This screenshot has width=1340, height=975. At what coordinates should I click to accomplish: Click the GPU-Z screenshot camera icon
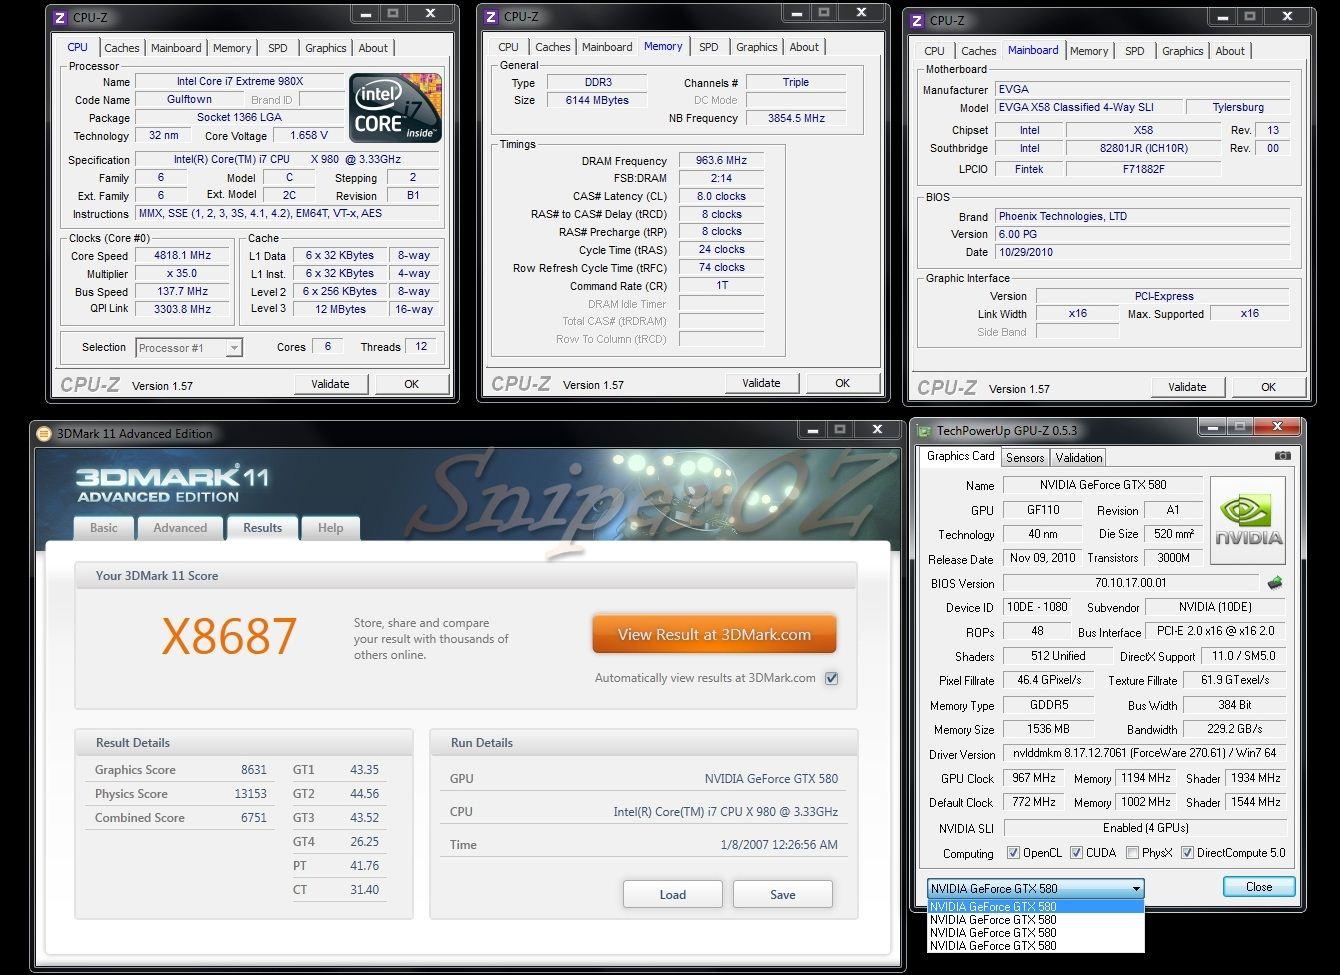1283,456
